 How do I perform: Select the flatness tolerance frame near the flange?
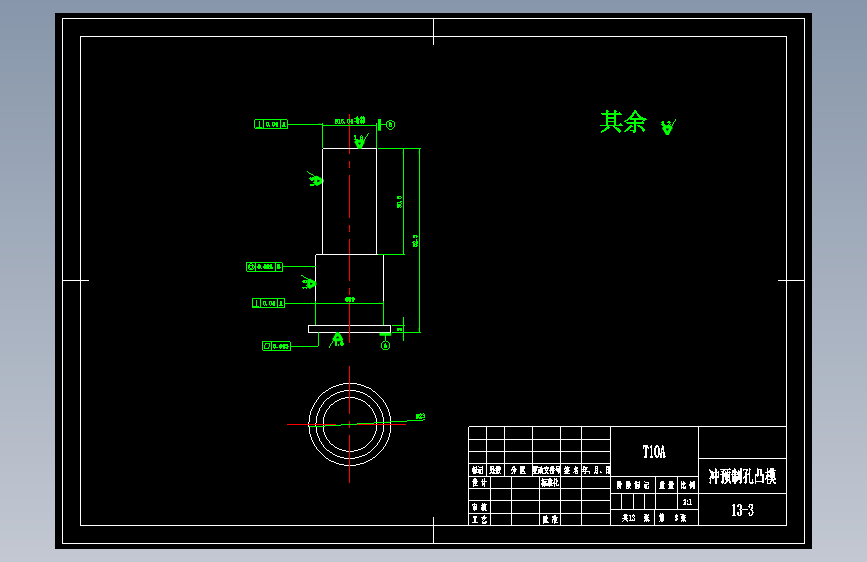pos(276,346)
